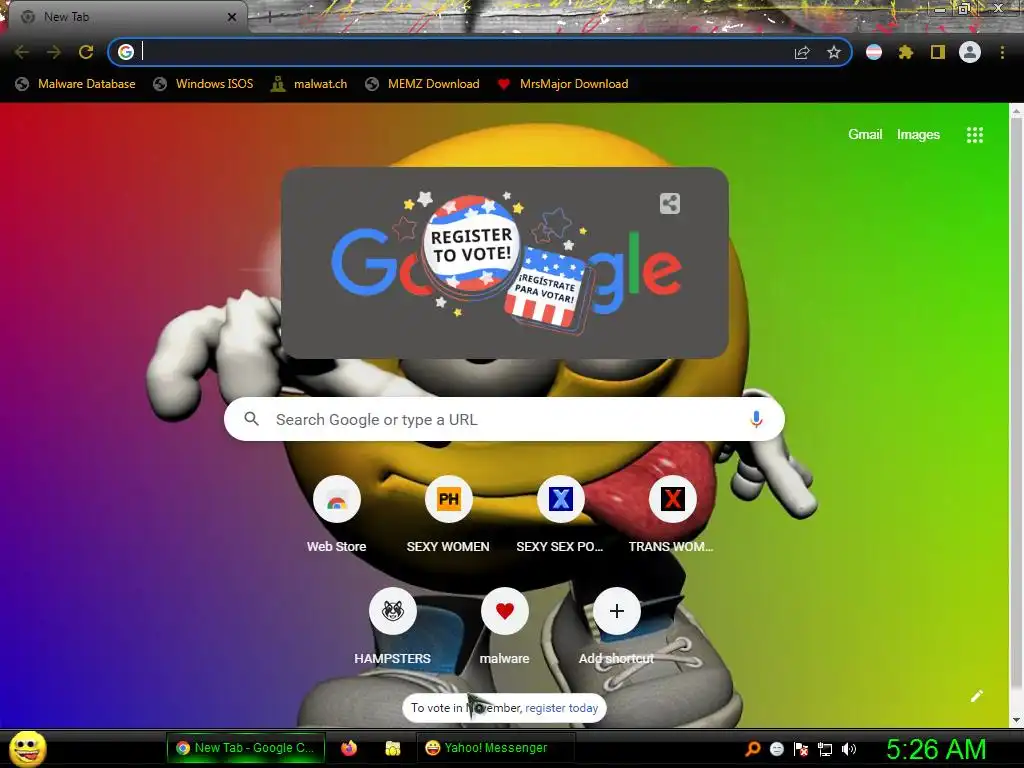Switch to Yahoo! Messenger taskbar item
Screen dimensions: 1024x768
tap(495, 748)
